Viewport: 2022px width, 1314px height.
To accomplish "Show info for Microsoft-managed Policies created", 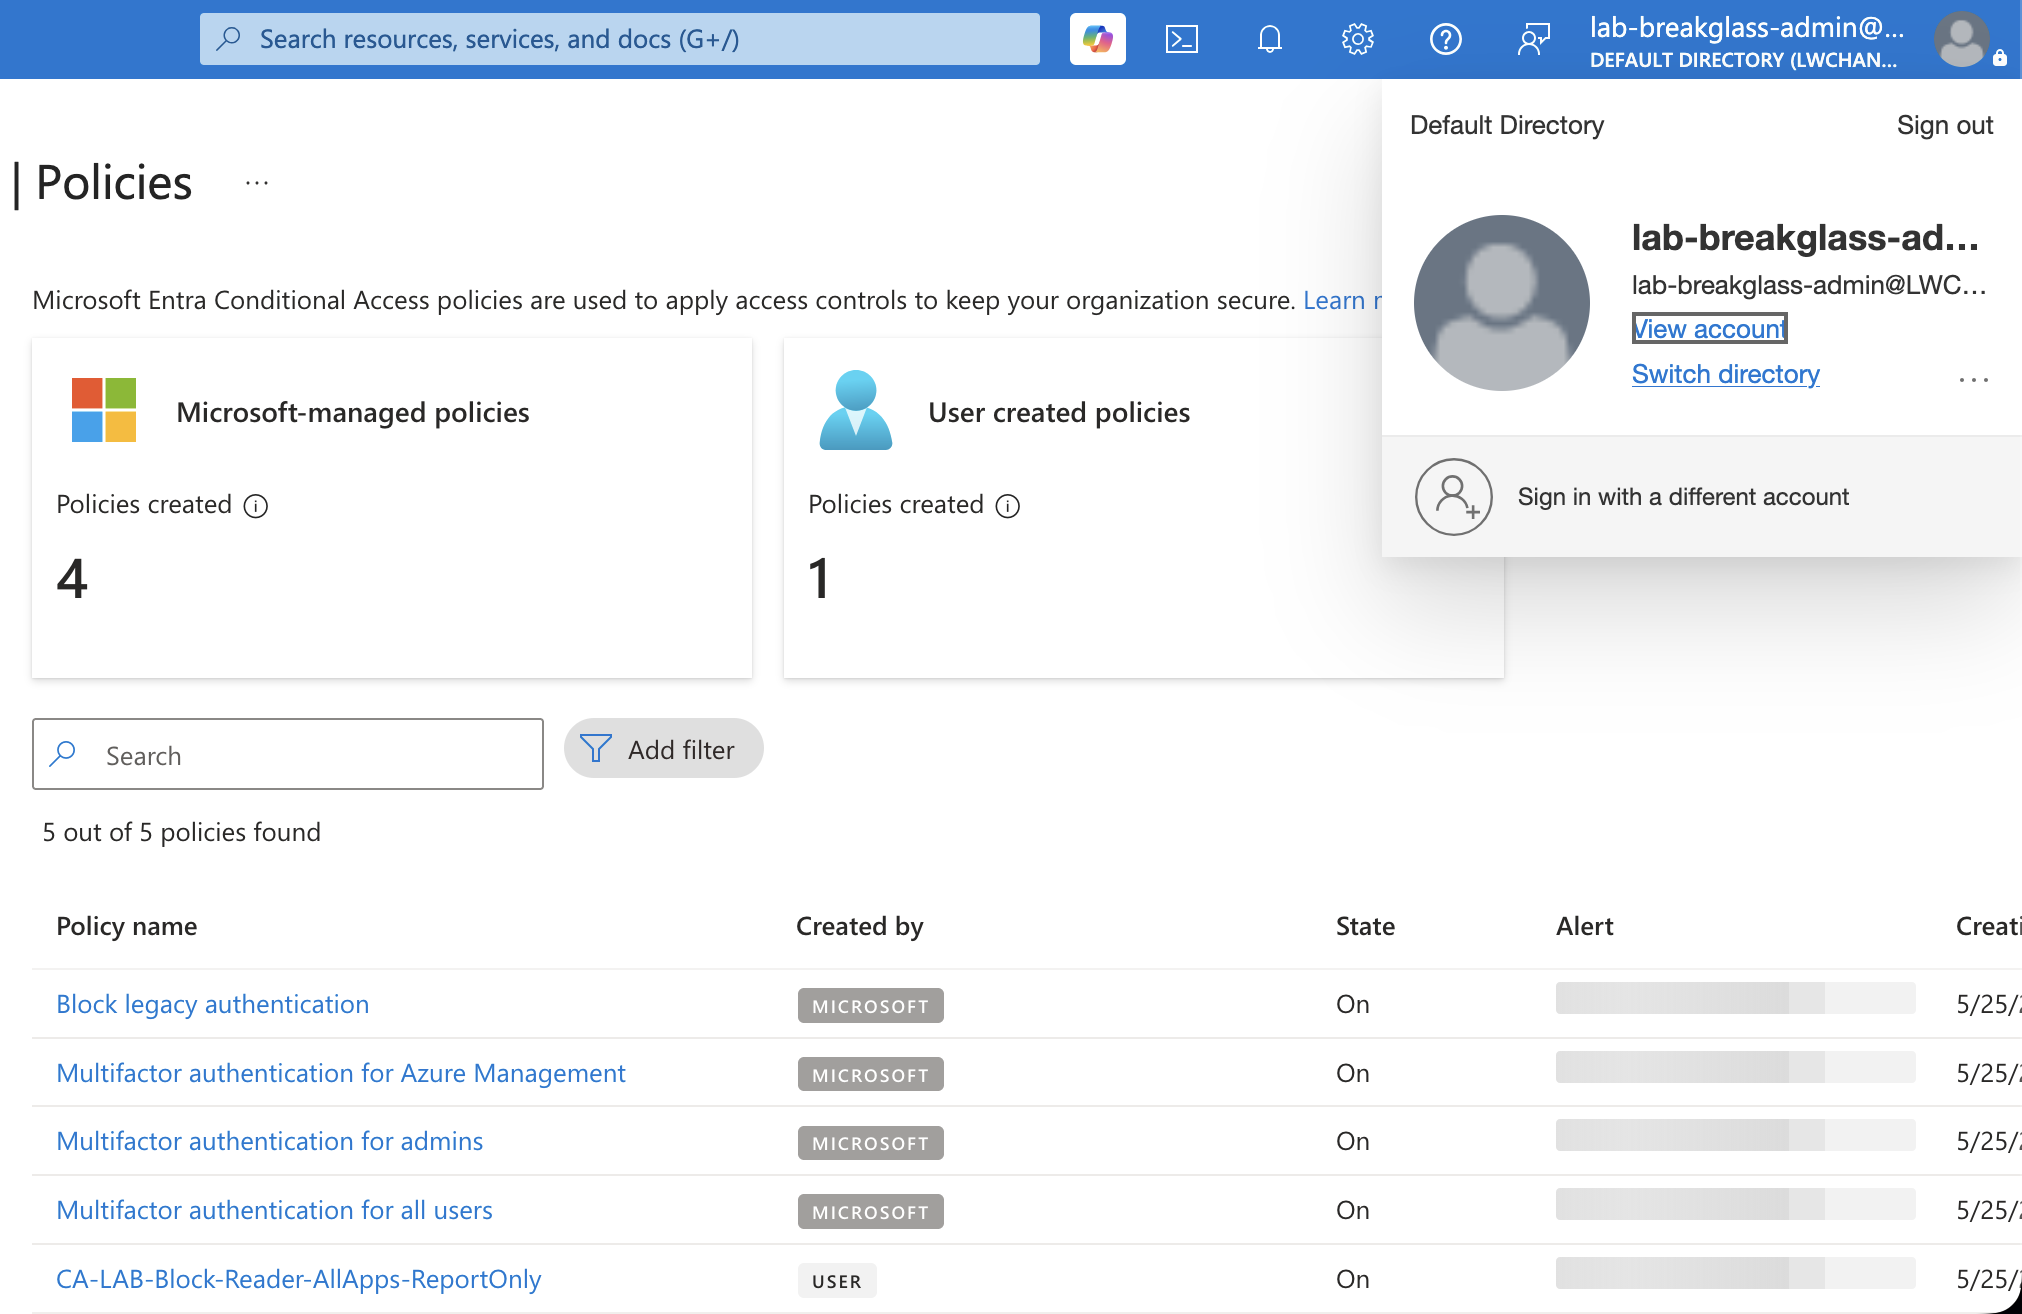I will 256,506.
